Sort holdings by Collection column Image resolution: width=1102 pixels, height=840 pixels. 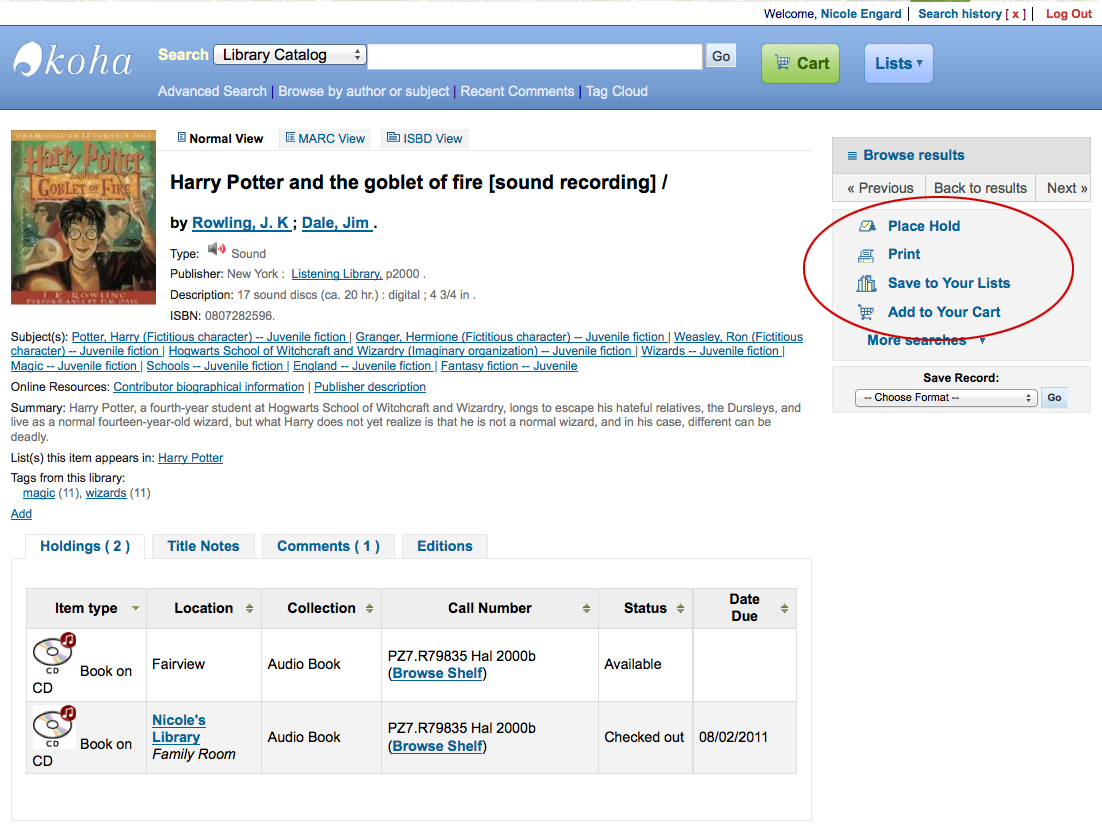coord(370,609)
